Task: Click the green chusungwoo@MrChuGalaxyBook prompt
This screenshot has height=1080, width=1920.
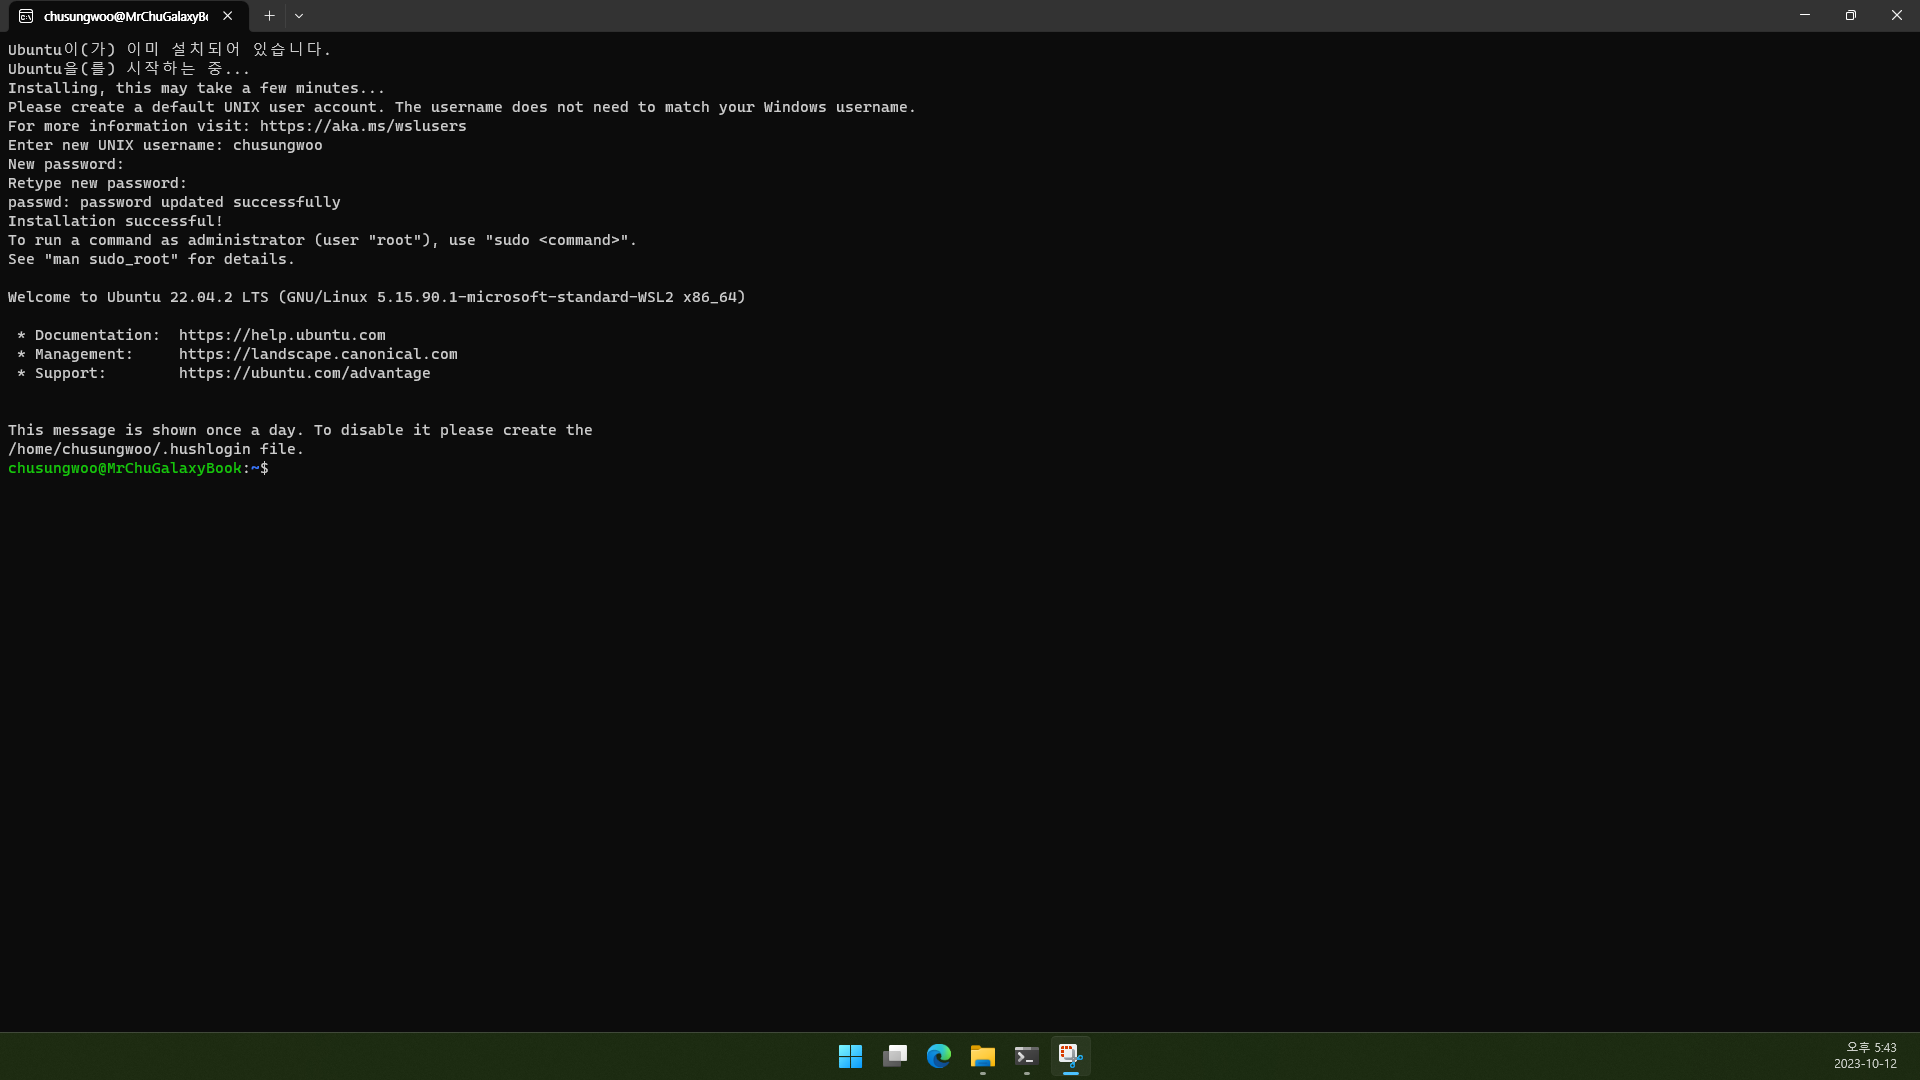Action: click(x=125, y=468)
